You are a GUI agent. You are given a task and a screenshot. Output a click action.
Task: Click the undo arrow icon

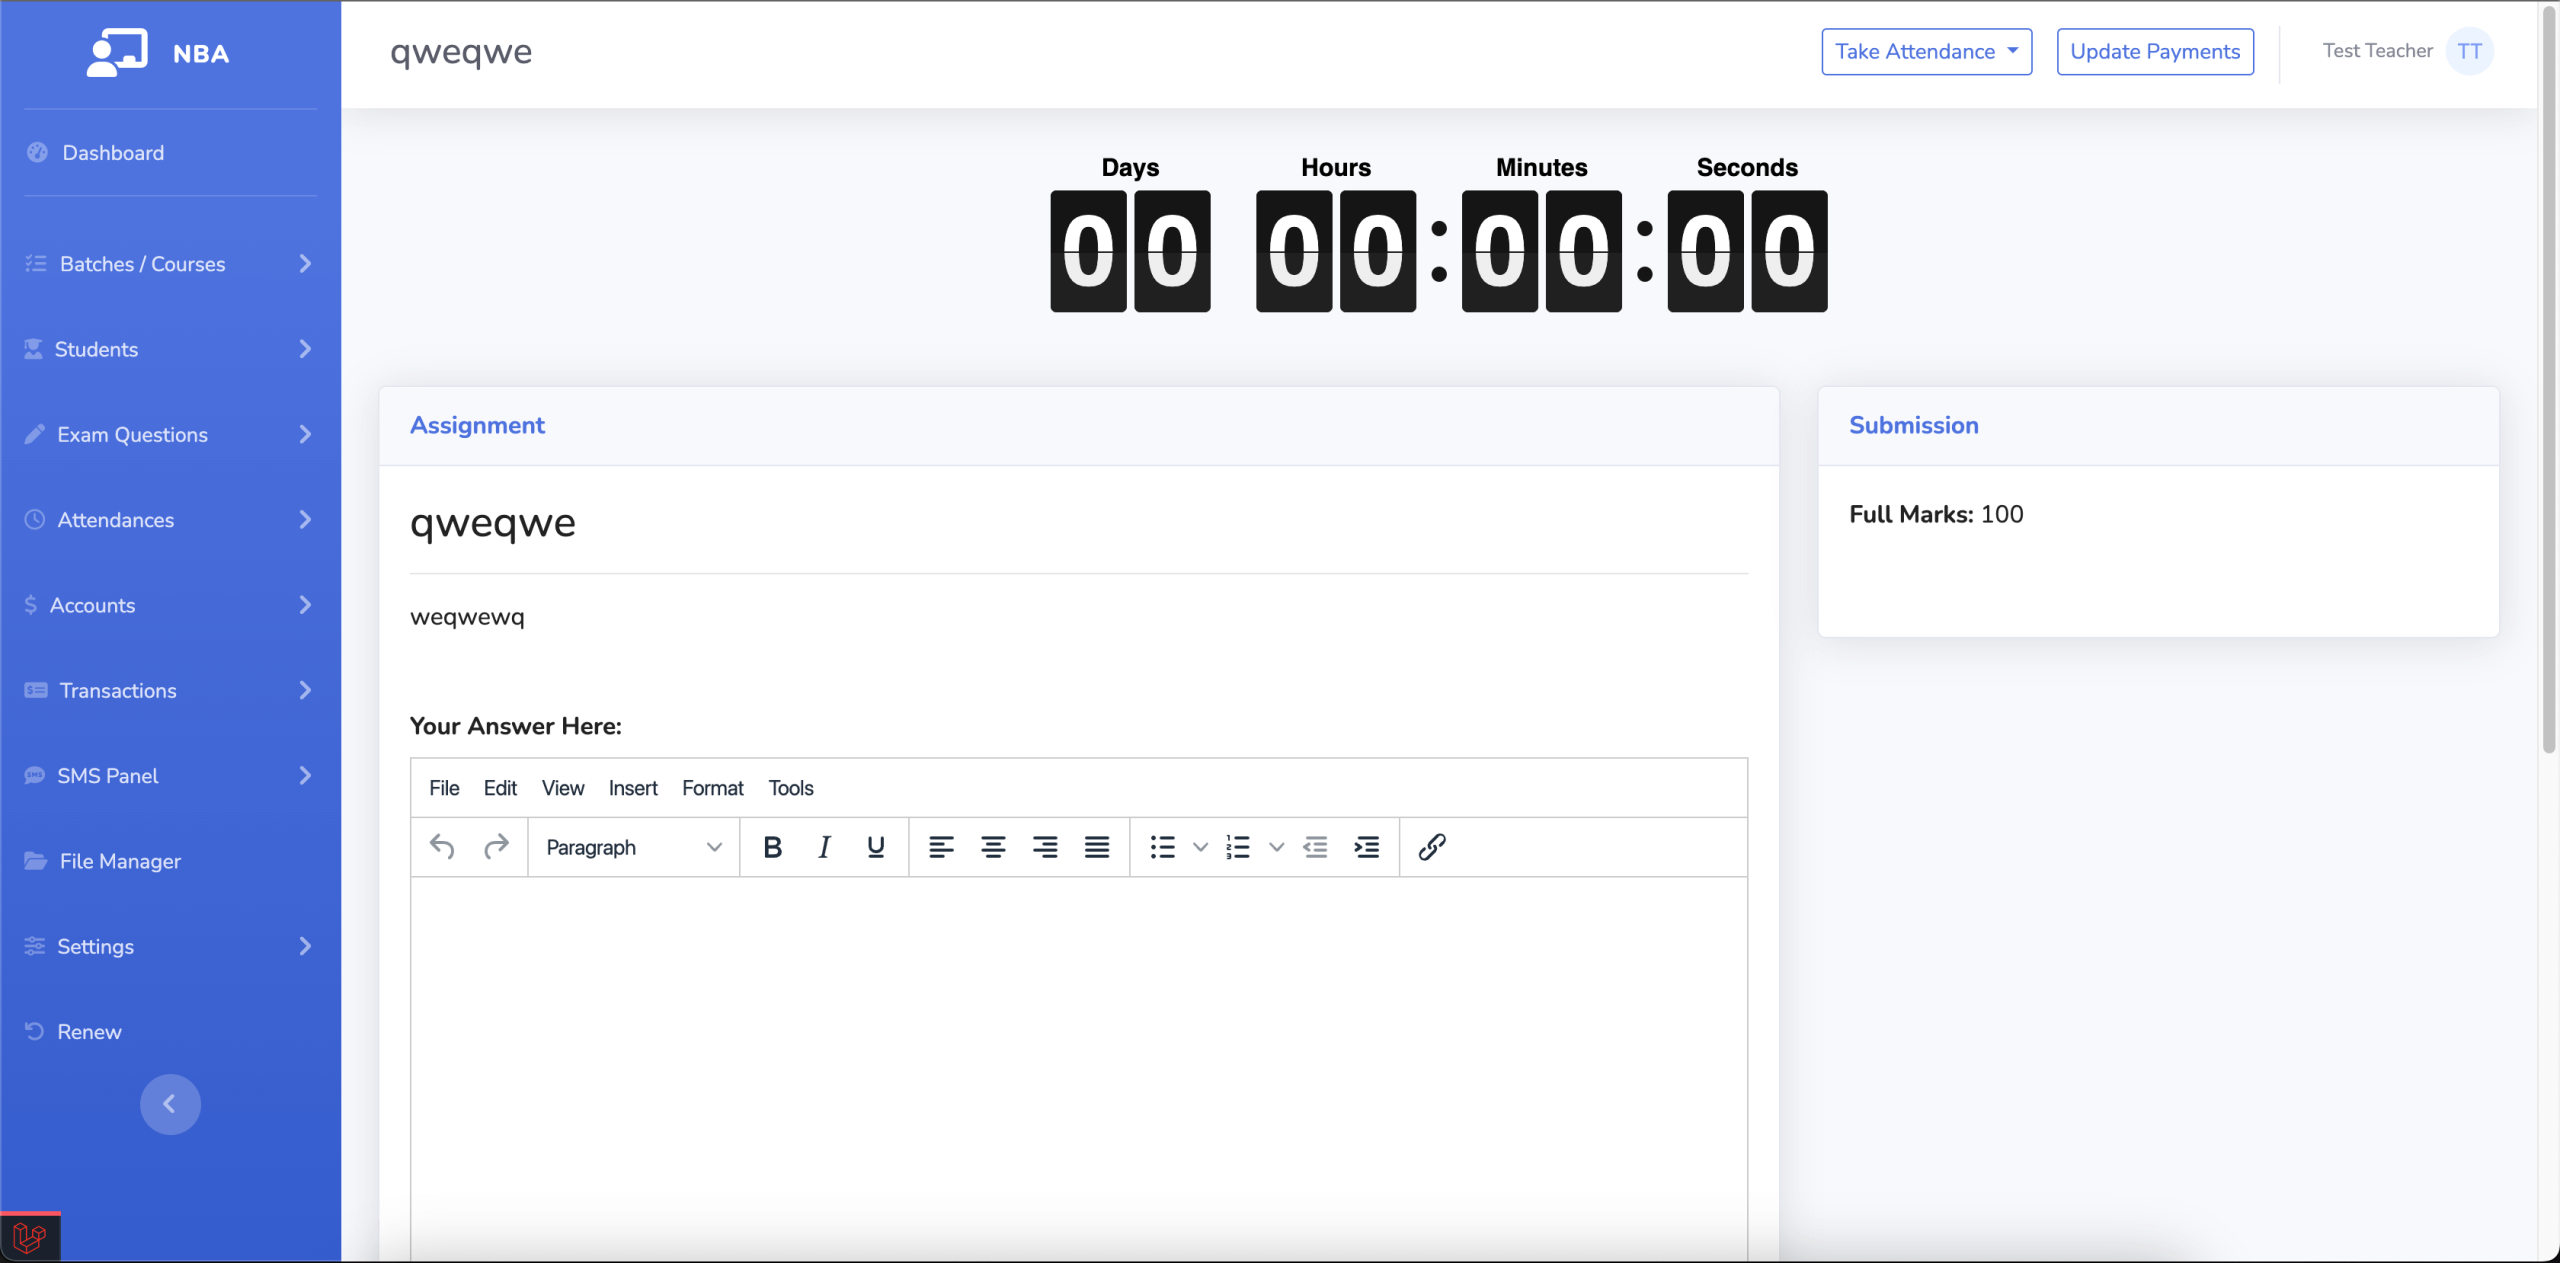tap(442, 847)
